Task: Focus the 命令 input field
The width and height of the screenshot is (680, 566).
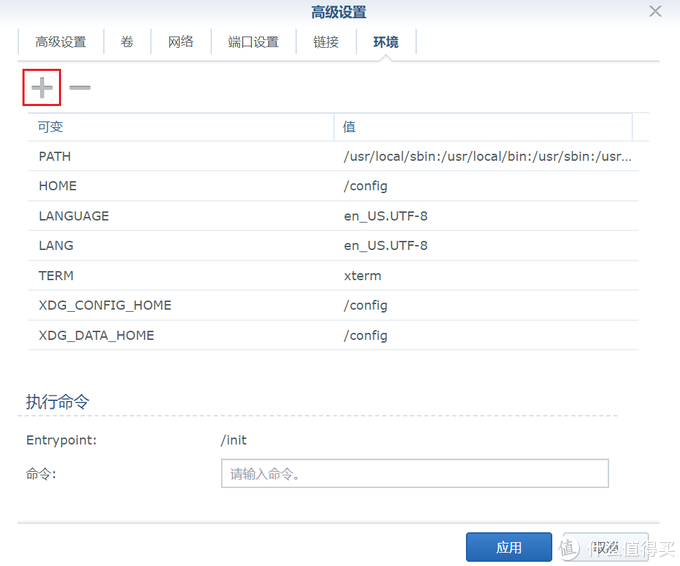Action: tap(414, 473)
